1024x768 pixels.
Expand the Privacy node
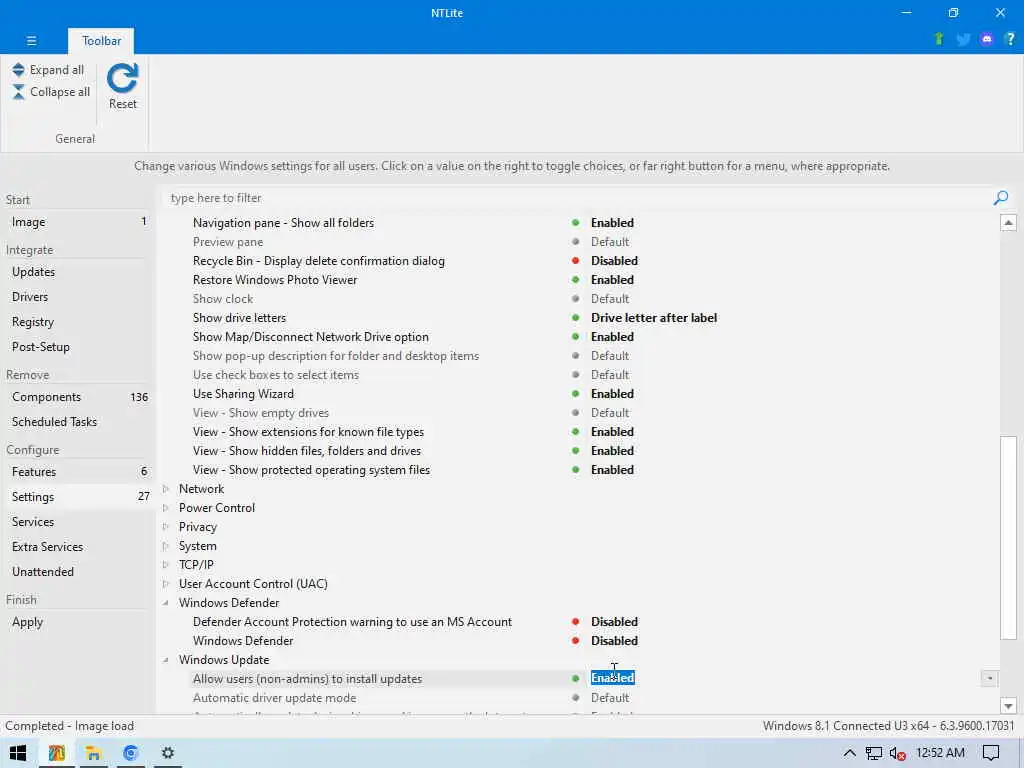tap(166, 526)
